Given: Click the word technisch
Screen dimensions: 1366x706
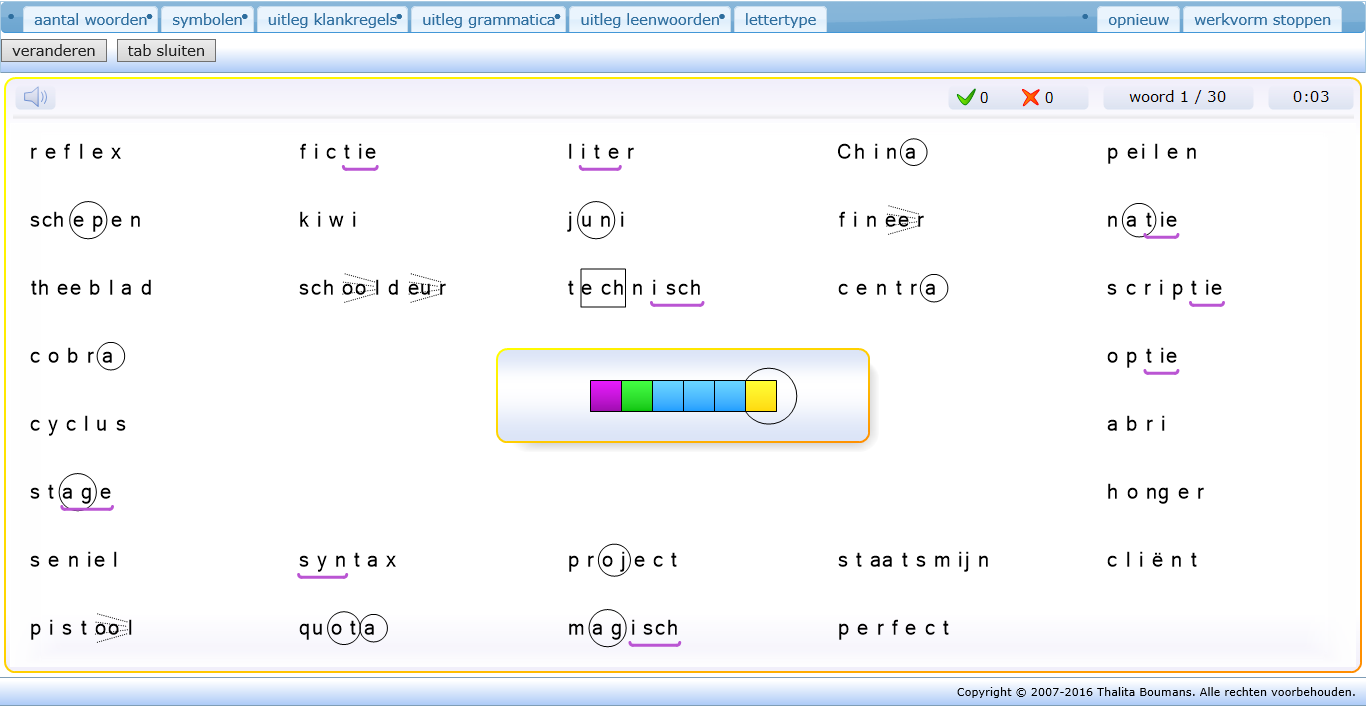Looking at the screenshot, I should [635, 289].
